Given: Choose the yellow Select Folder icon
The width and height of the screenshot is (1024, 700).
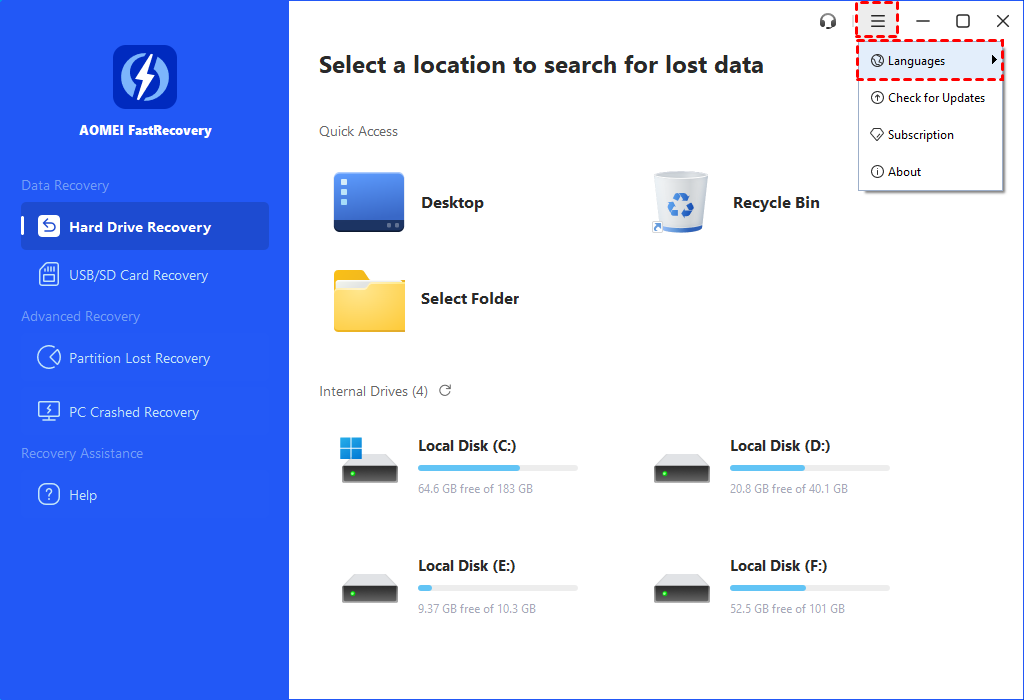Looking at the screenshot, I should tap(369, 299).
